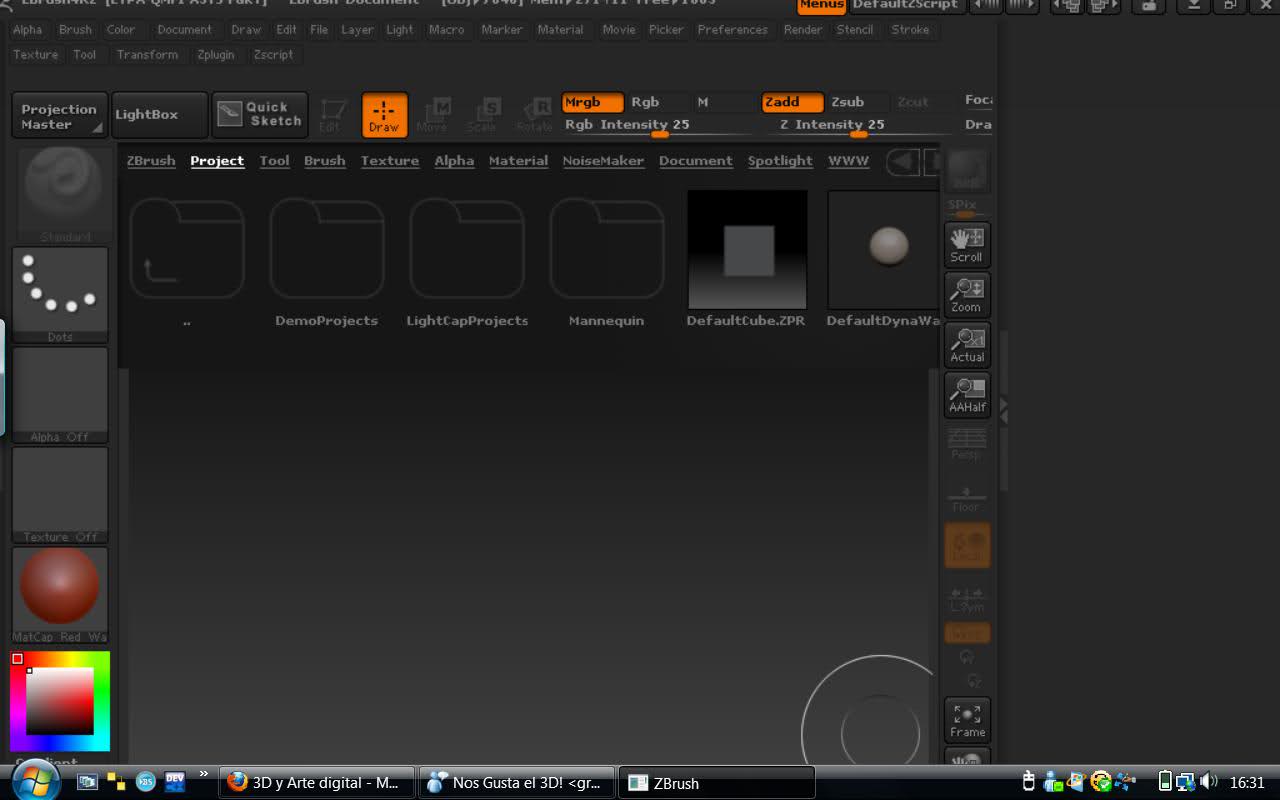Click the Projection Master button
This screenshot has width=1280, height=800.
[x=59, y=115]
